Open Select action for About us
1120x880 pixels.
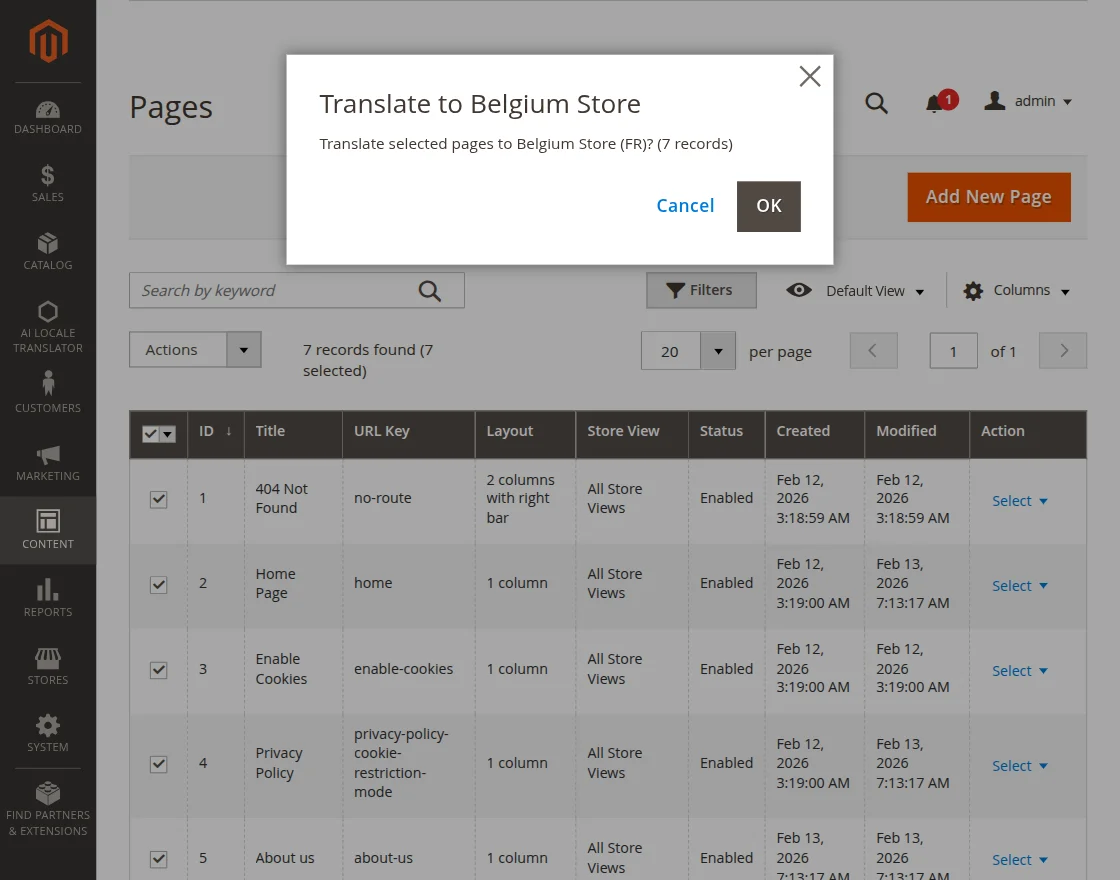click(1019, 860)
